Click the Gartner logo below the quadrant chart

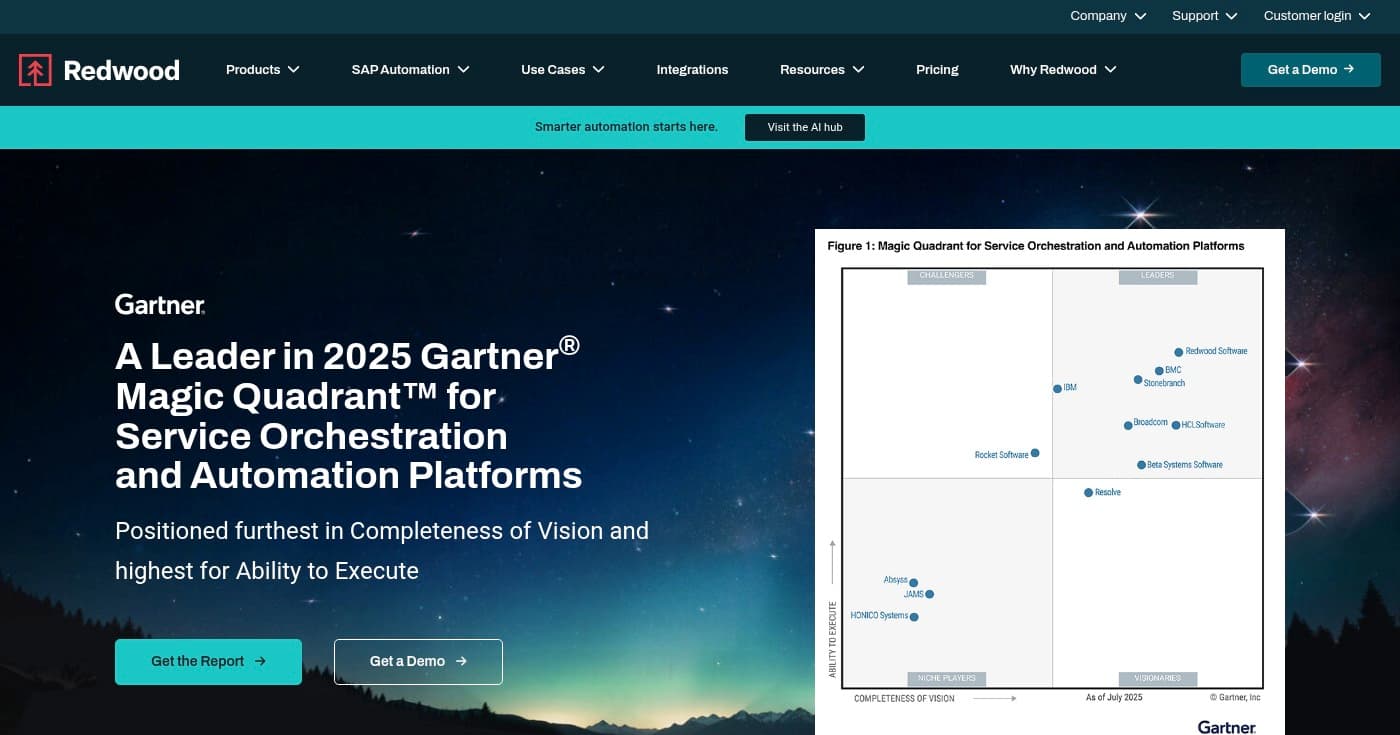point(1226,727)
